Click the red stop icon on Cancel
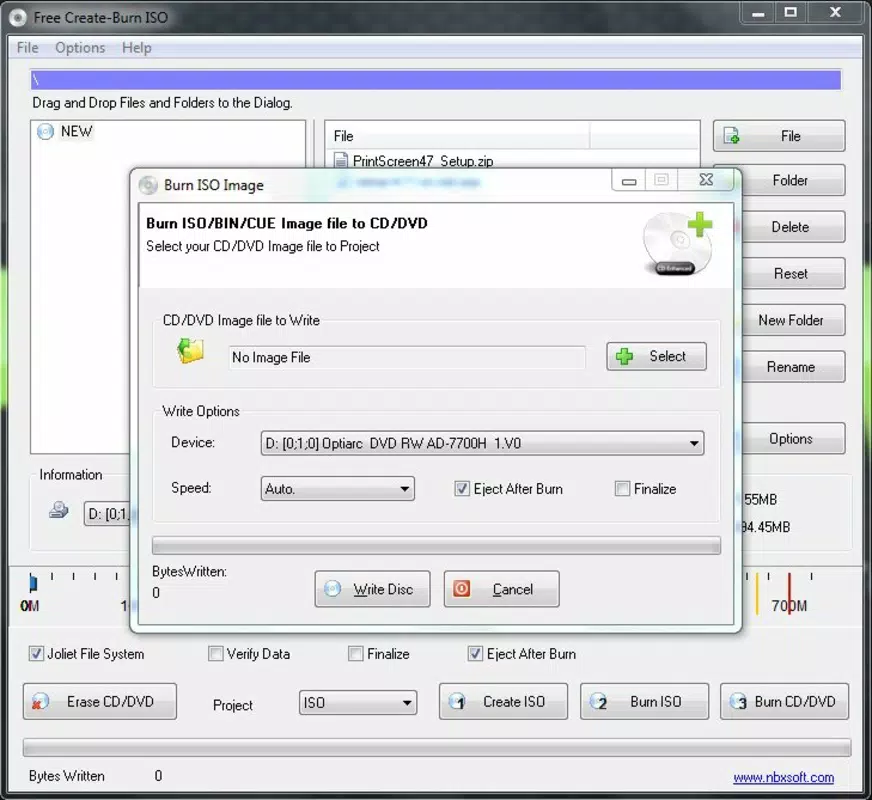This screenshot has width=872, height=800. 462,588
